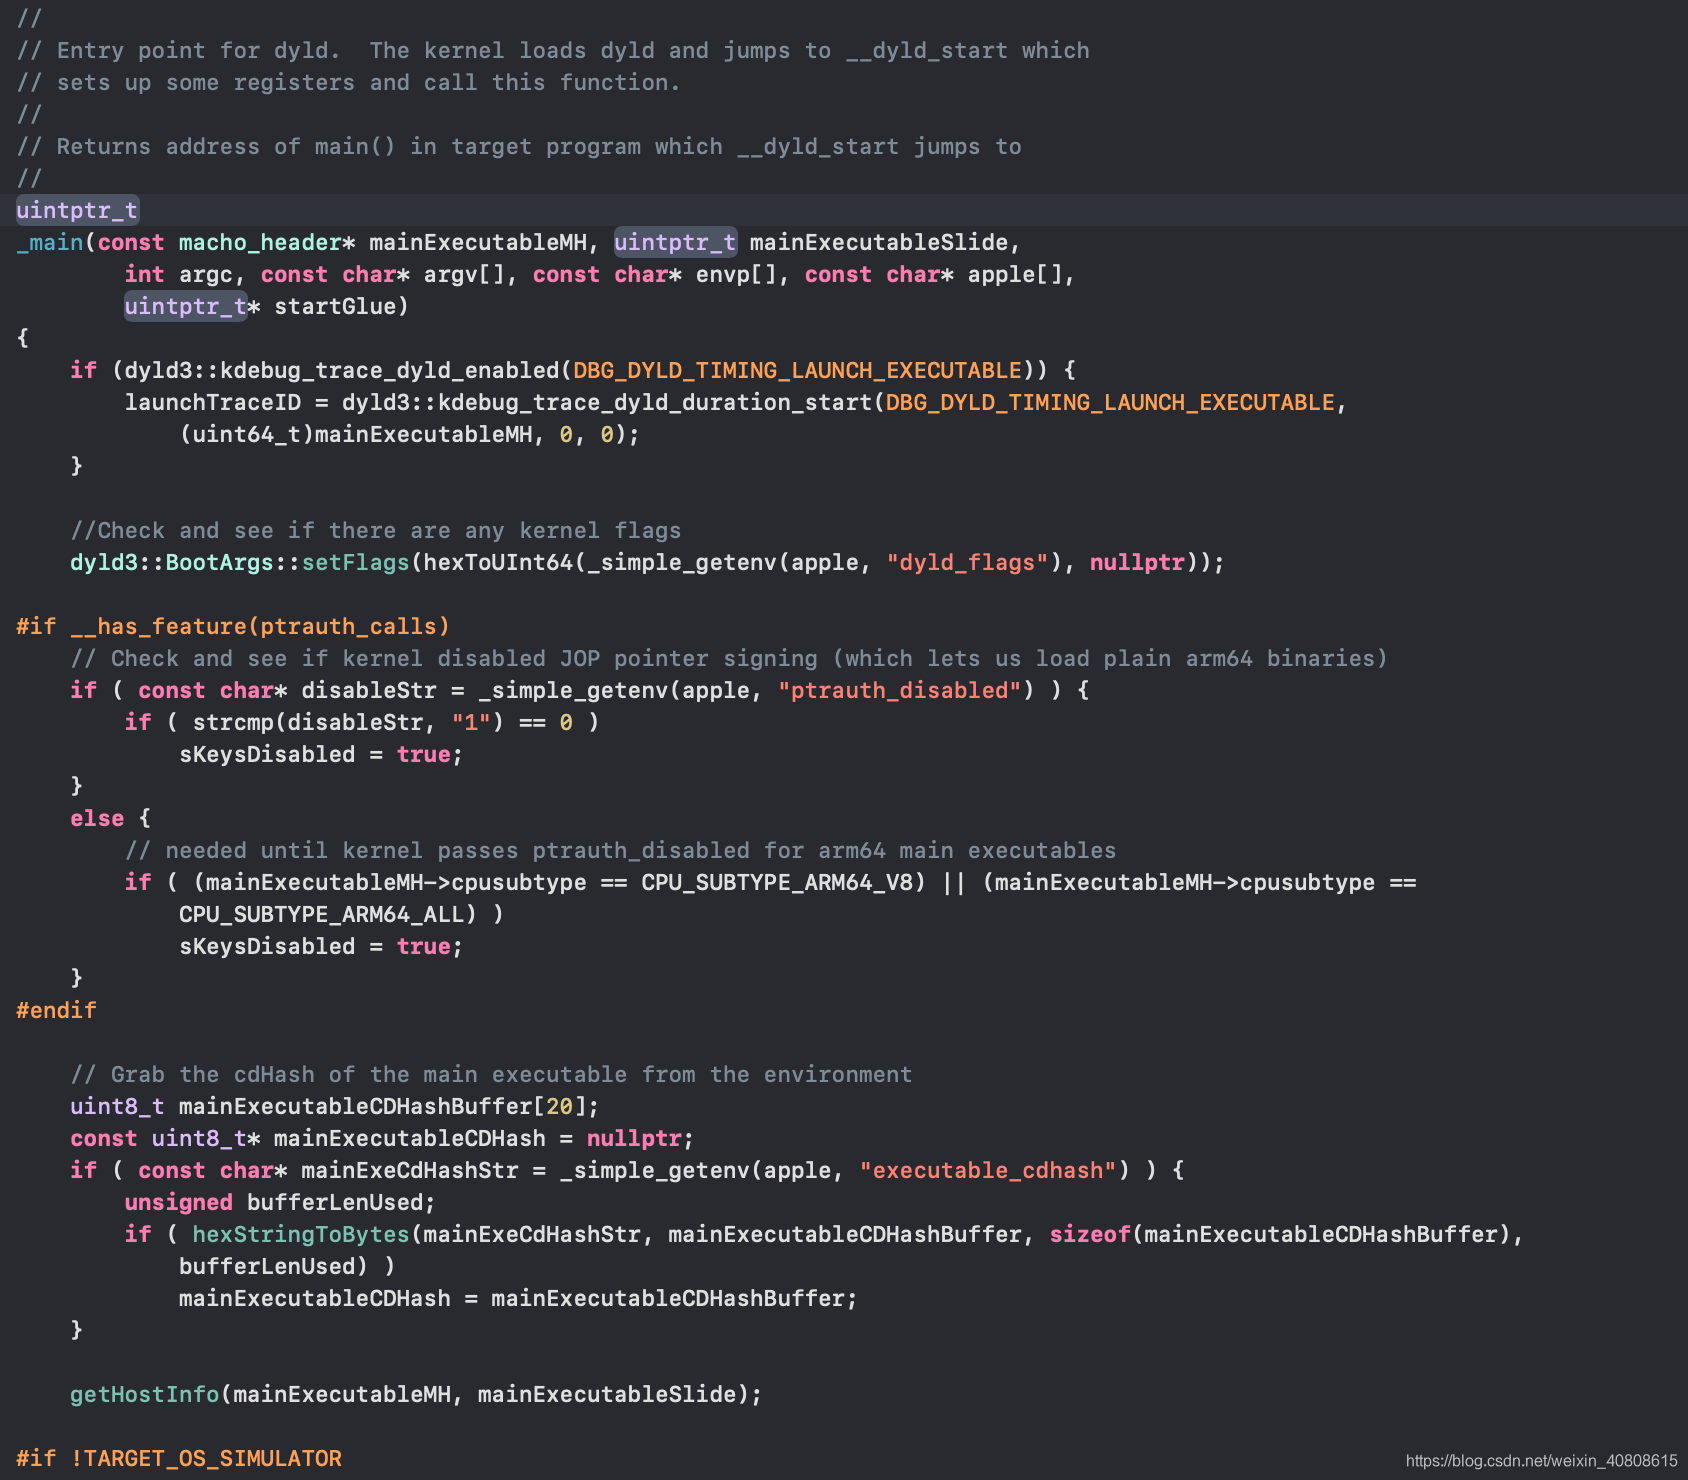Click the "Grab the cdHash" comment
The image size is (1688, 1480).
point(491,1074)
